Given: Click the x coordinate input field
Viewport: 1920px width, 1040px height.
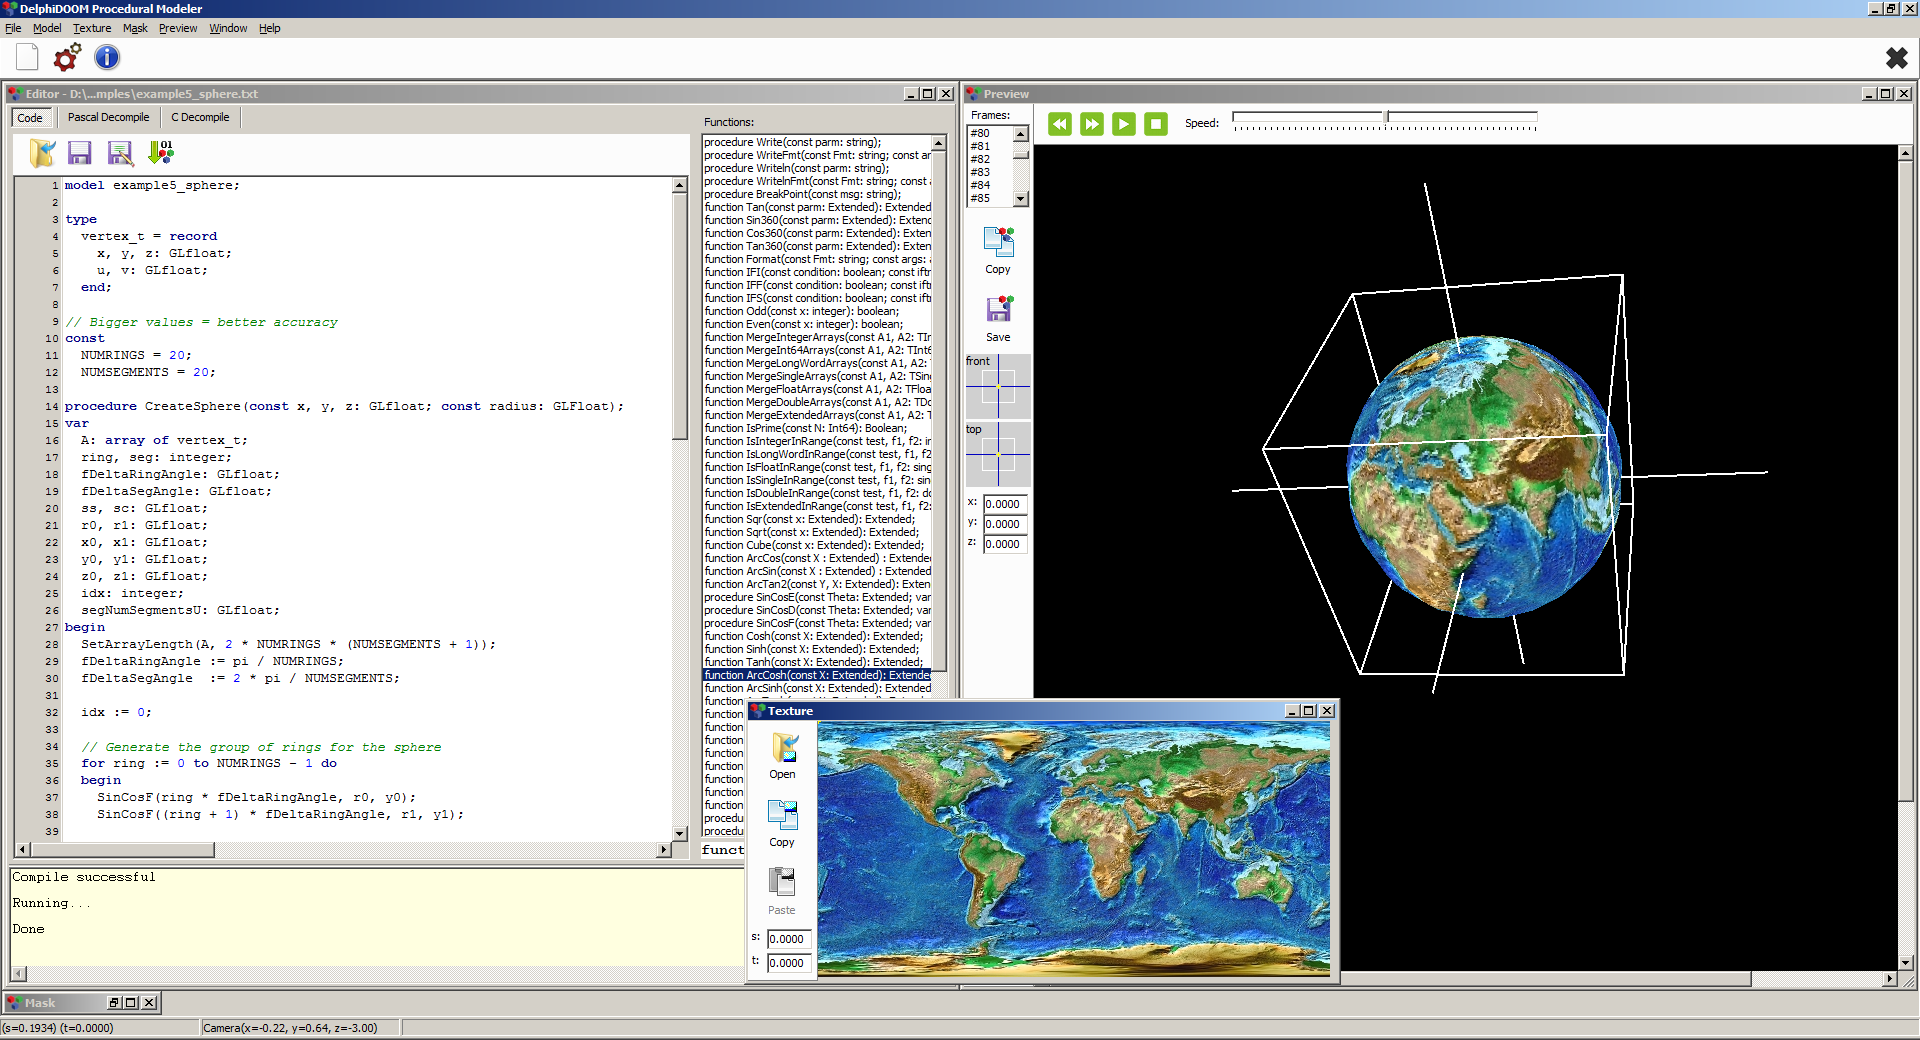Looking at the screenshot, I should point(1004,504).
